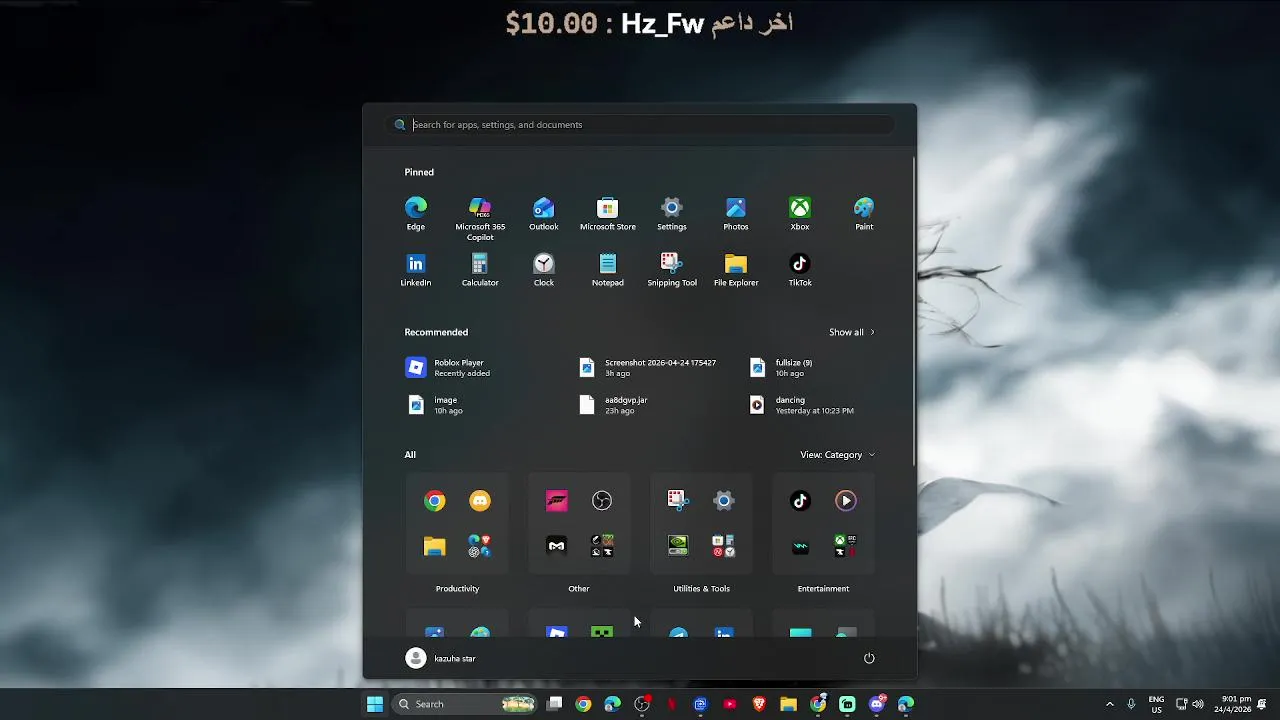Open the pinned Edge app
Viewport: 1280px width, 720px height.
click(416, 214)
